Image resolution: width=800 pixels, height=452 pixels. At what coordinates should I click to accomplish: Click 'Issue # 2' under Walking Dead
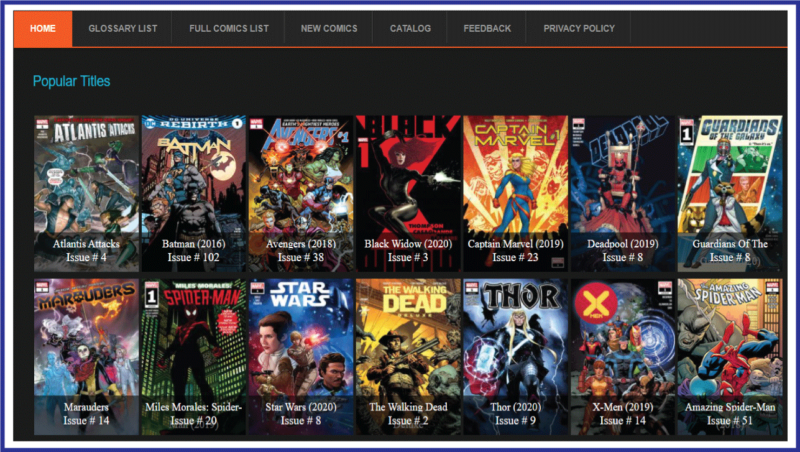408,420
